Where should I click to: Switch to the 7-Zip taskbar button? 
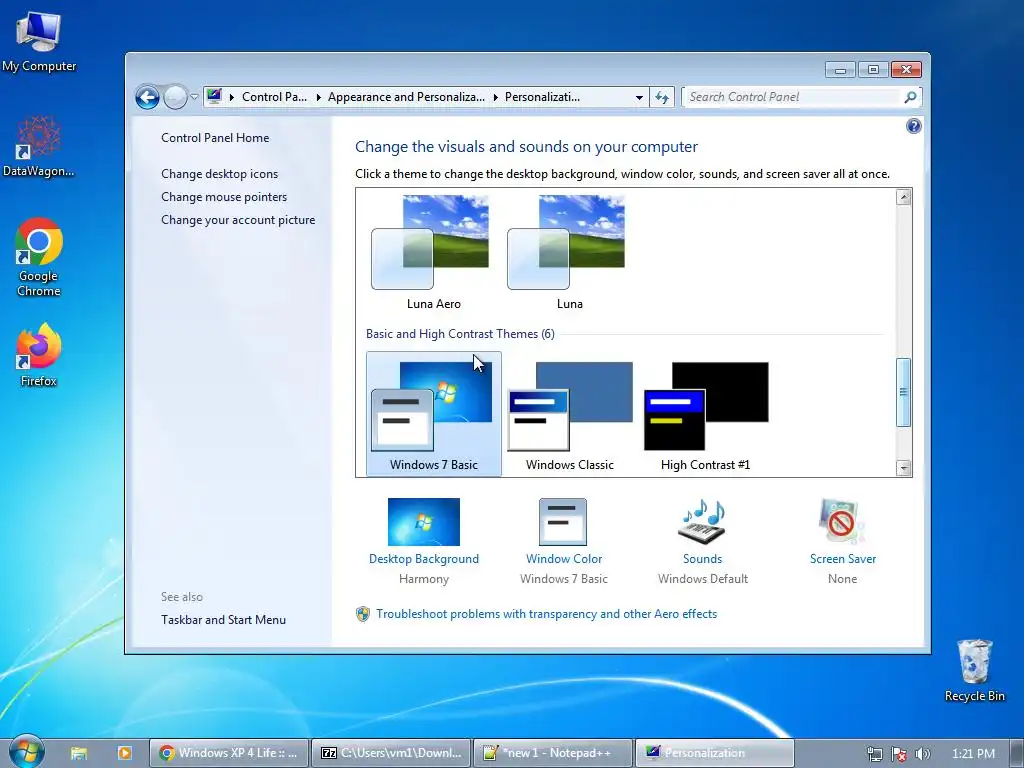tap(391, 753)
